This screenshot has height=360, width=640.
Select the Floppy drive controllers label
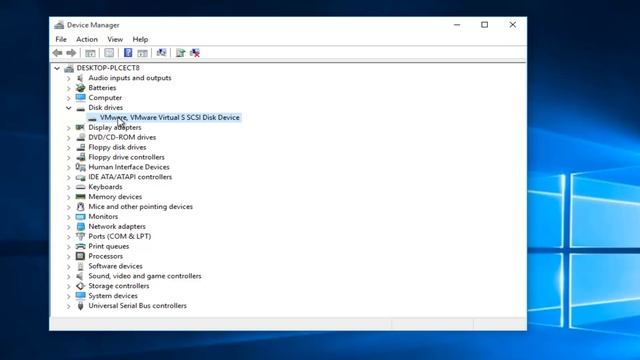127,157
